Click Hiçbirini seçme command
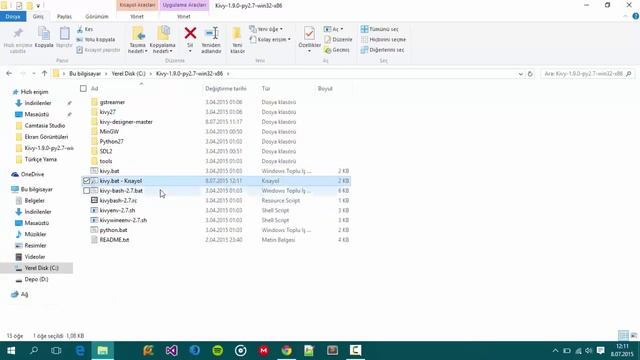The image size is (640, 360). coord(384,40)
